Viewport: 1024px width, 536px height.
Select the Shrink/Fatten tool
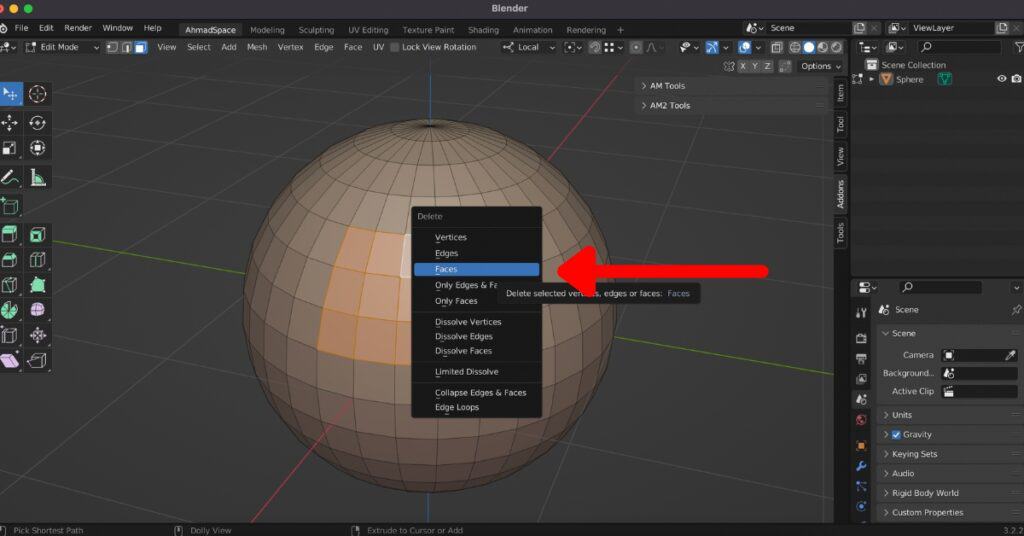(x=37, y=336)
